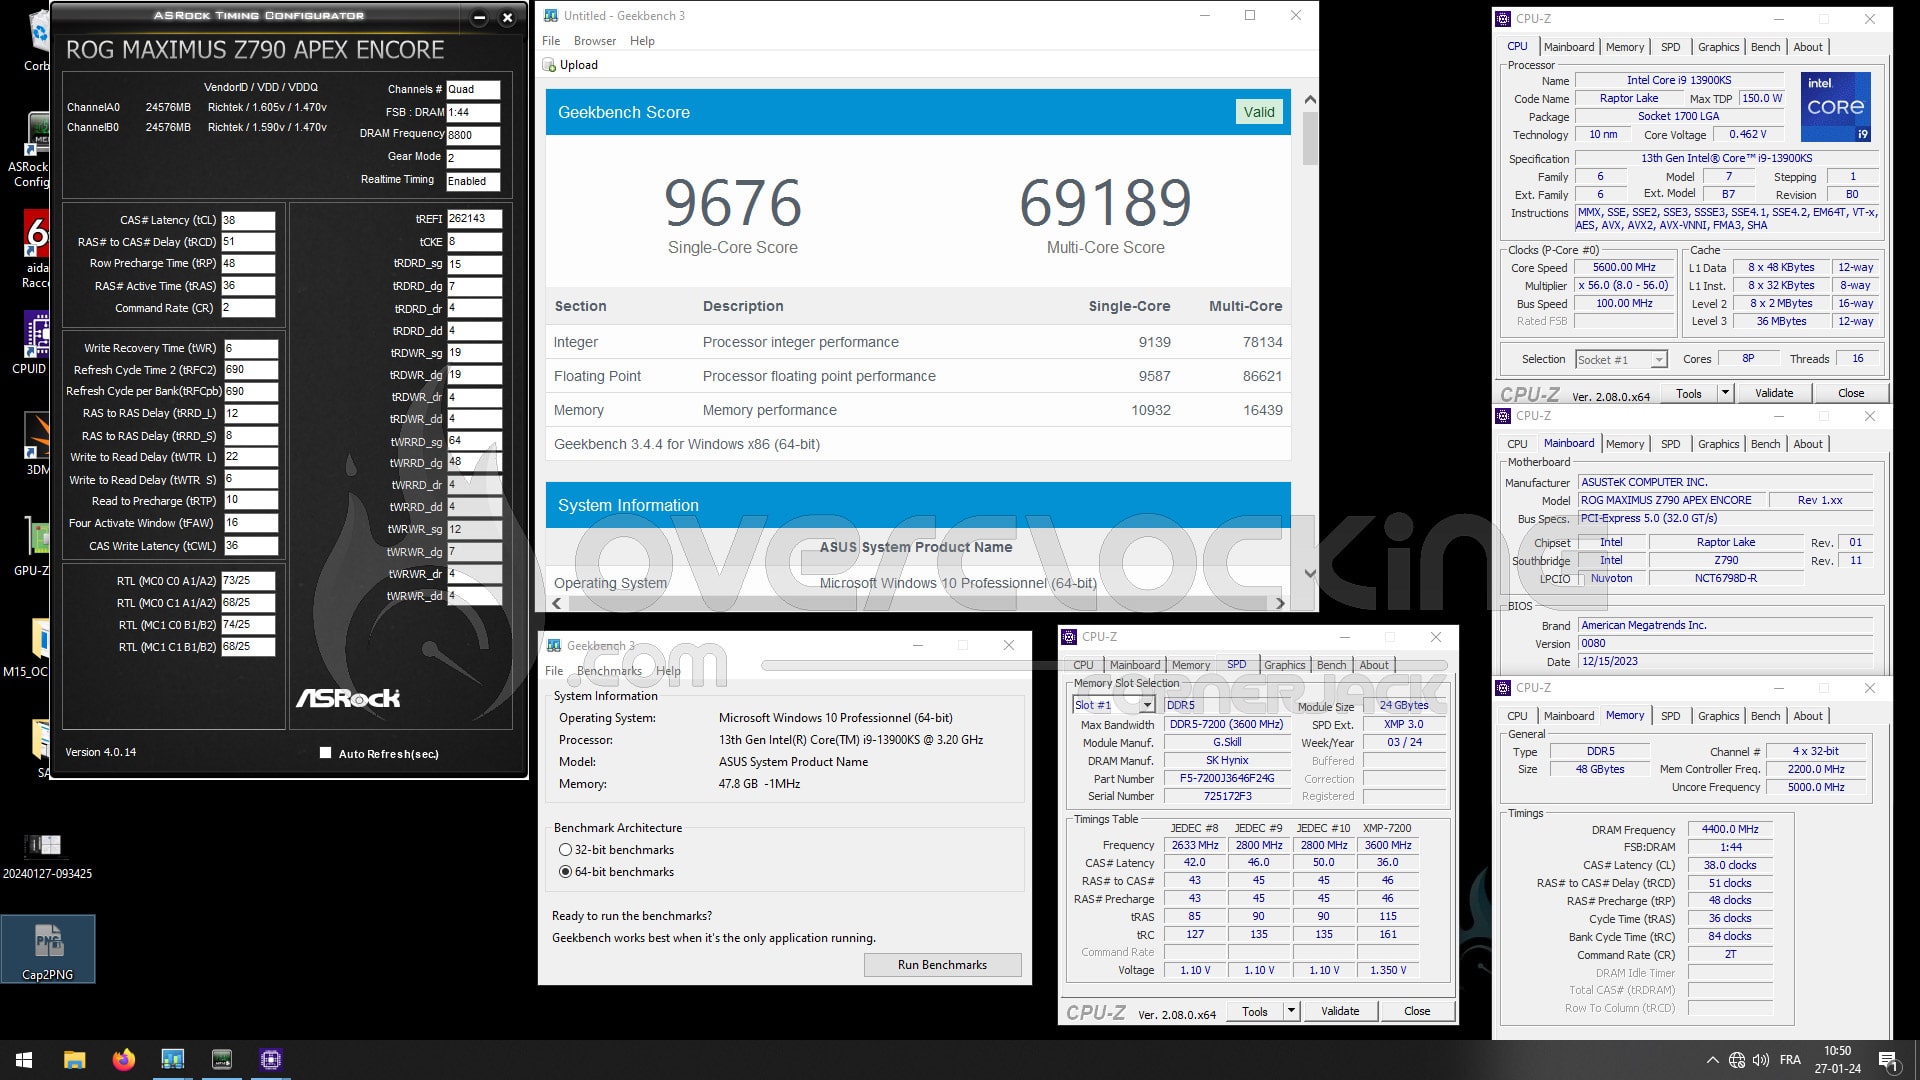Click the CPU-Z Mainboard window title icon
1920x1080 pixels.
point(1503,416)
